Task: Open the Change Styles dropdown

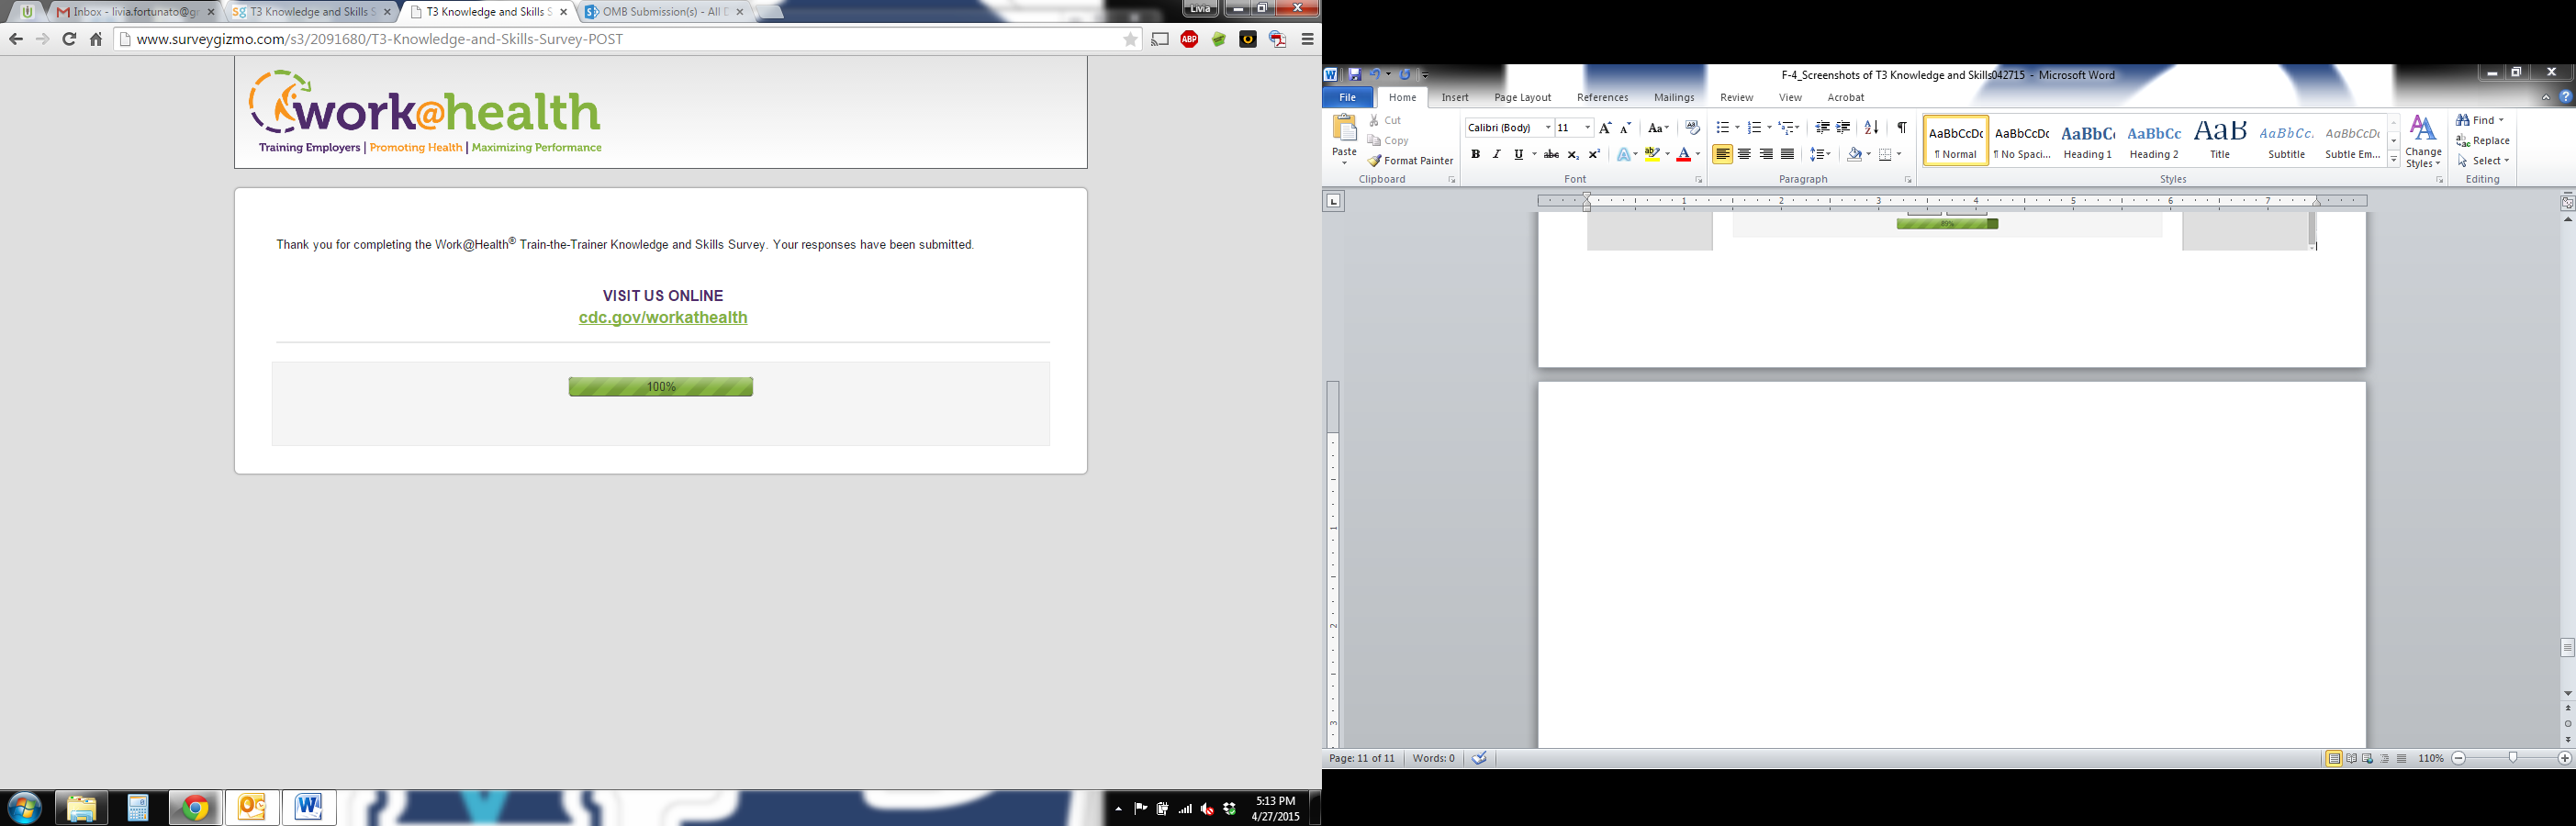Action: coord(2423,141)
